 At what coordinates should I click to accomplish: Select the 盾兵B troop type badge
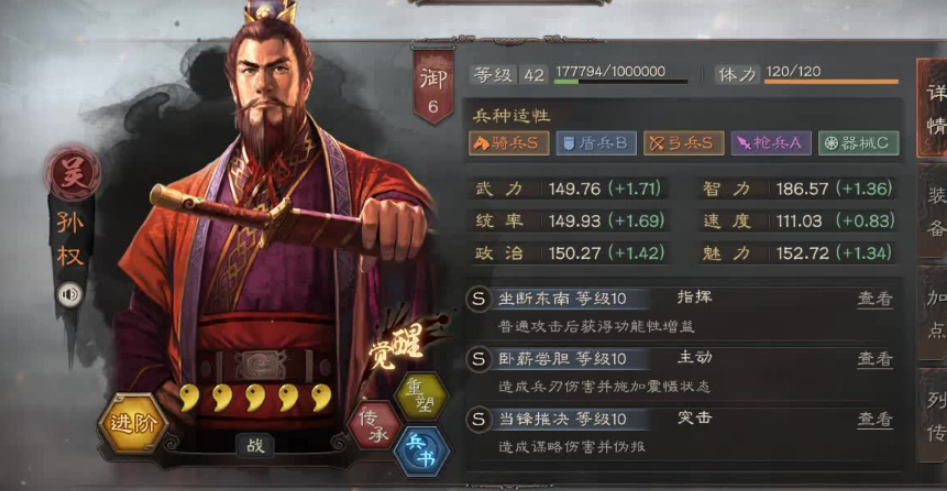tap(596, 143)
